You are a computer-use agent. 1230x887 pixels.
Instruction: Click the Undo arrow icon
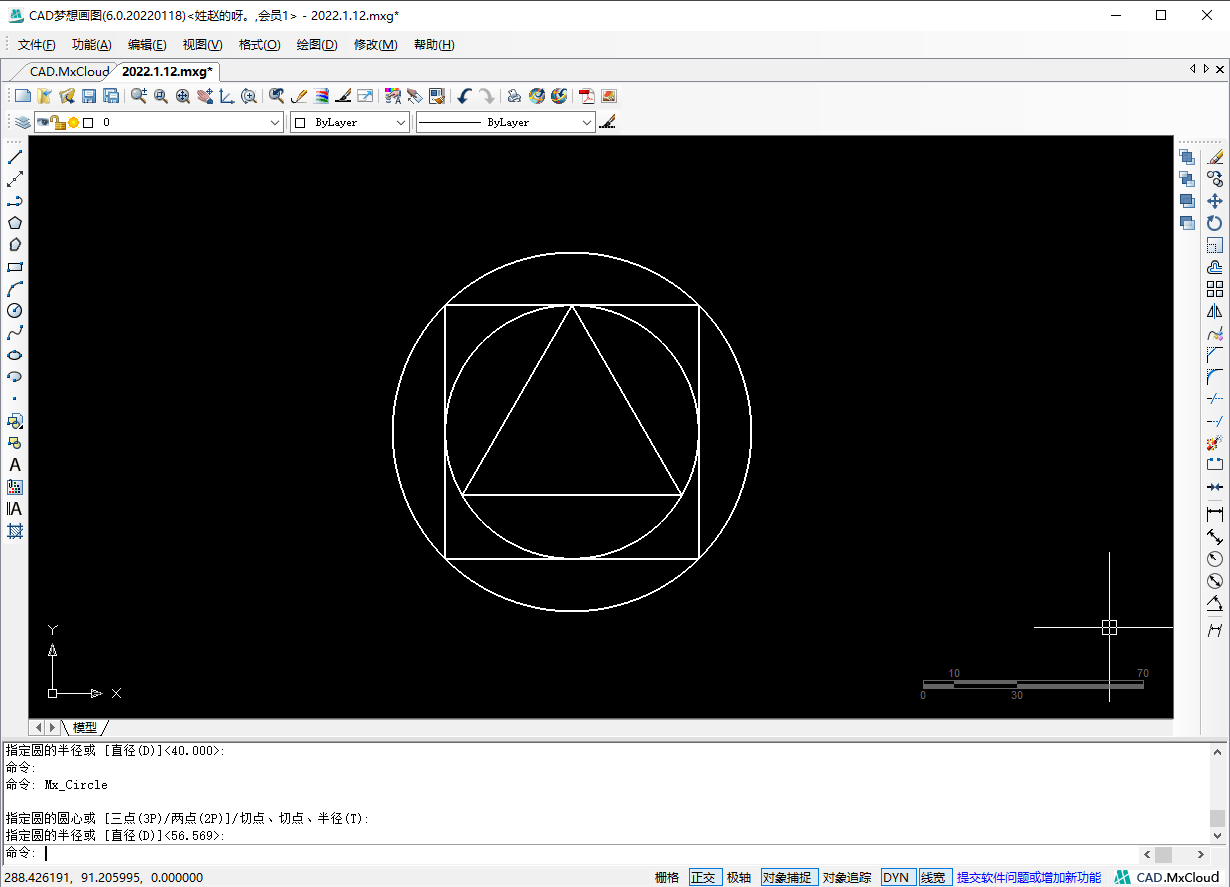[464, 96]
